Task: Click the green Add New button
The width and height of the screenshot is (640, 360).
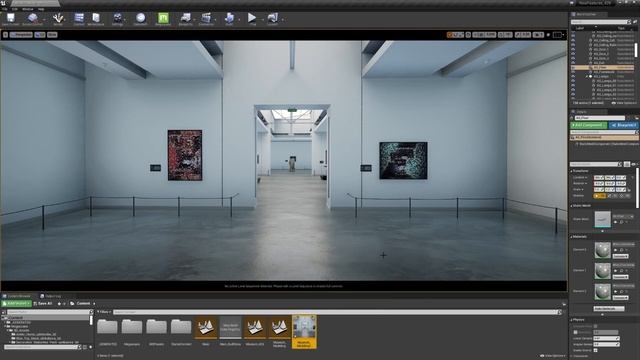Action: pos(16,304)
